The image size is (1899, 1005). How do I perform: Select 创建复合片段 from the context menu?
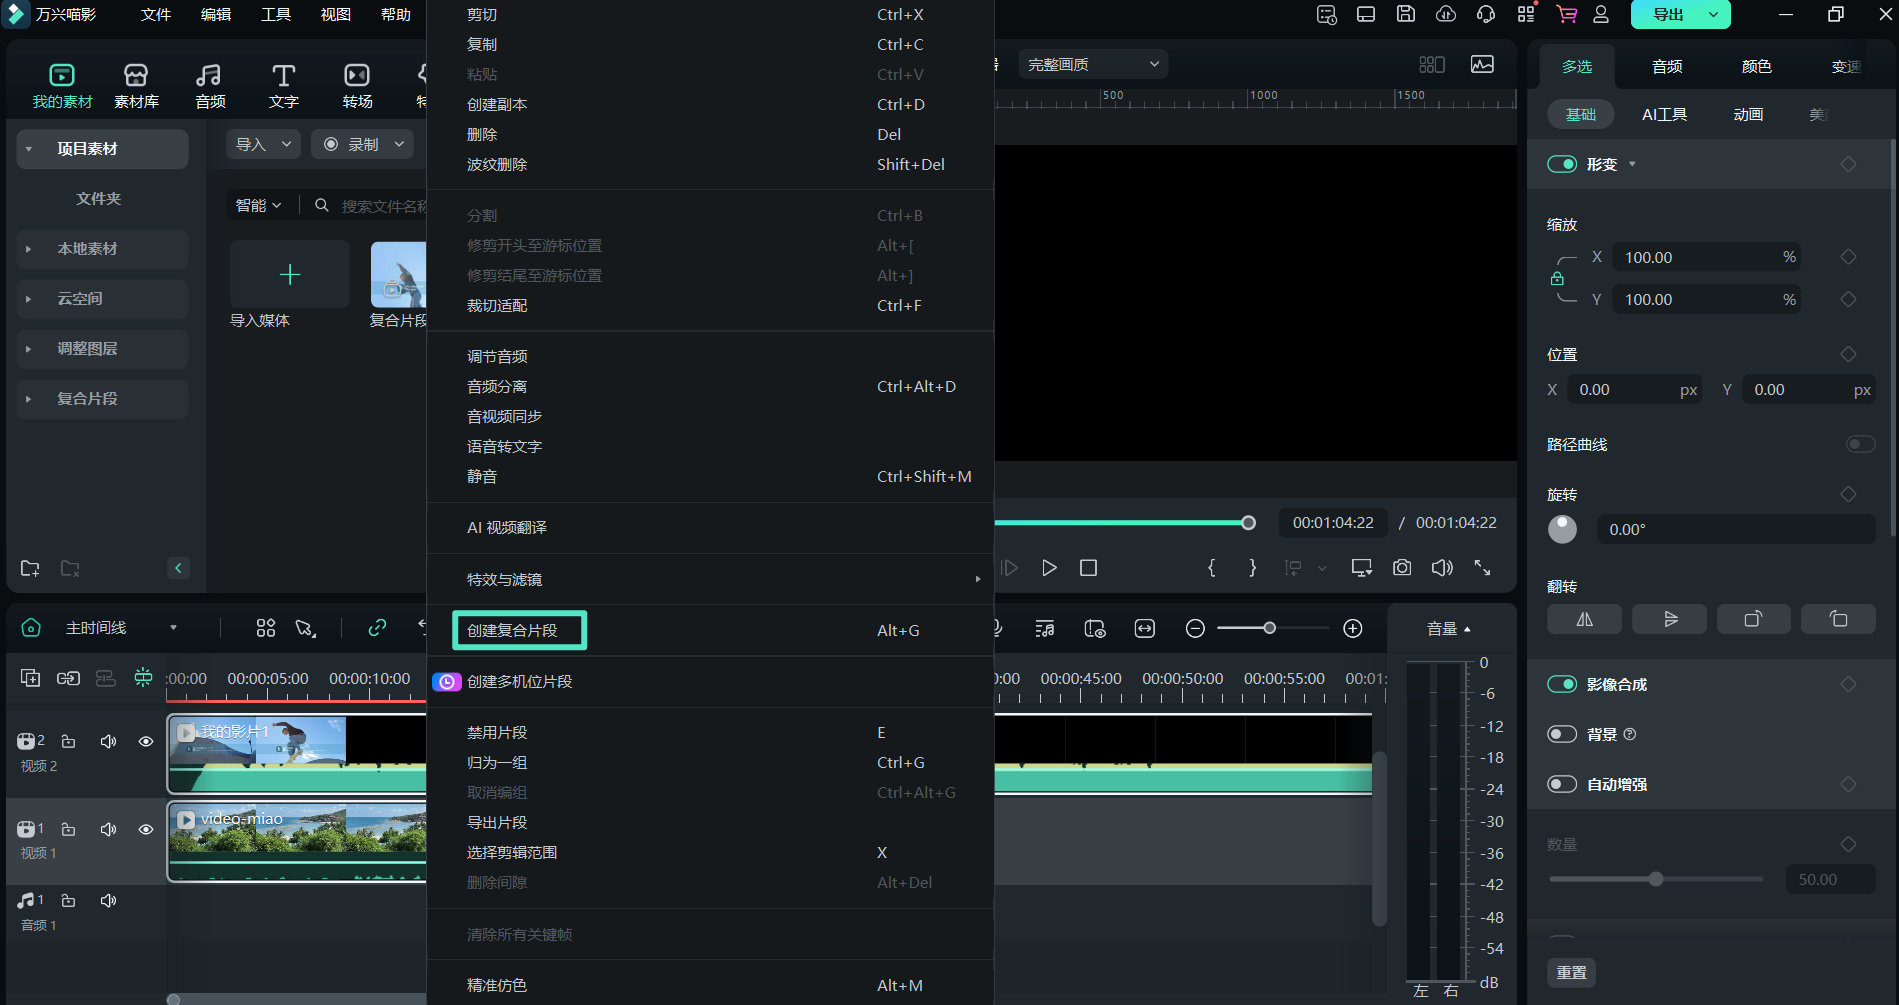tap(518, 630)
